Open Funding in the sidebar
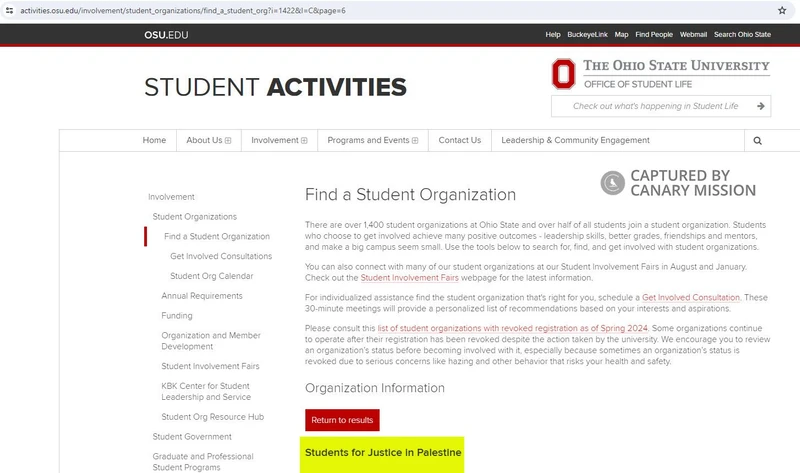Image resolution: width=800 pixels, height=473 pixels. point(177,316)
